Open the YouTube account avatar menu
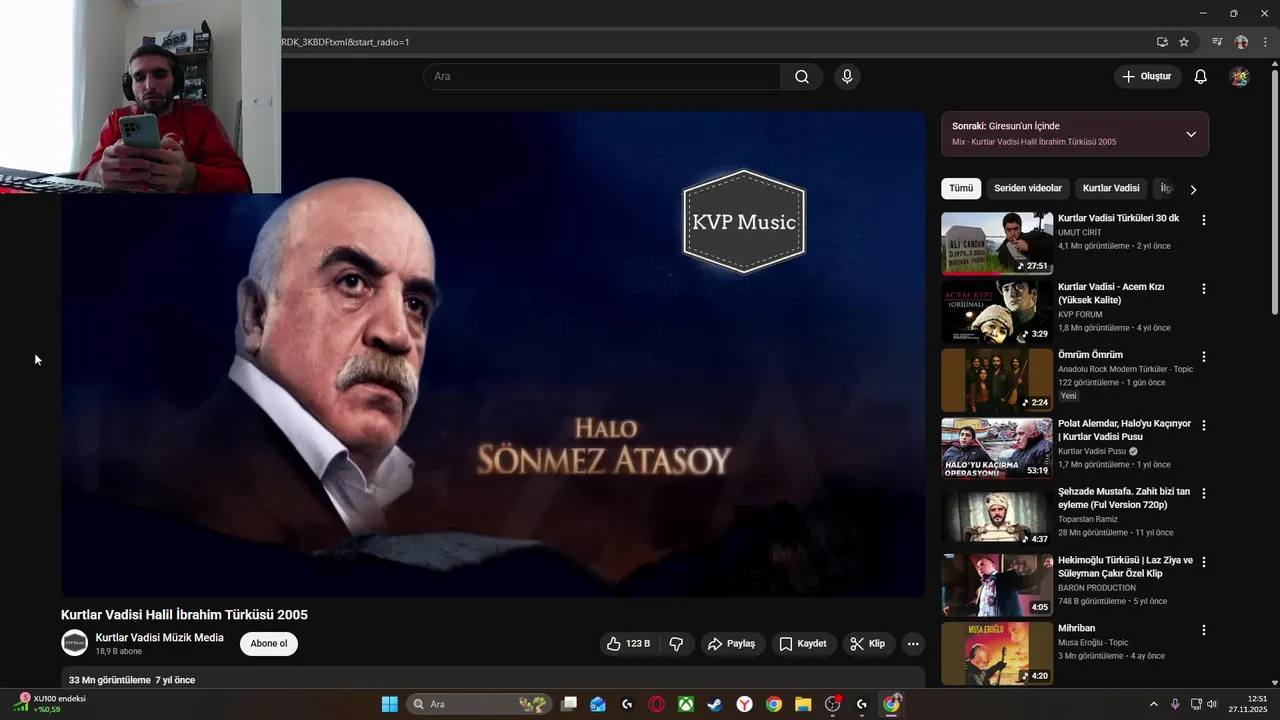1280x720 pixels. (x=1239, y=77)
